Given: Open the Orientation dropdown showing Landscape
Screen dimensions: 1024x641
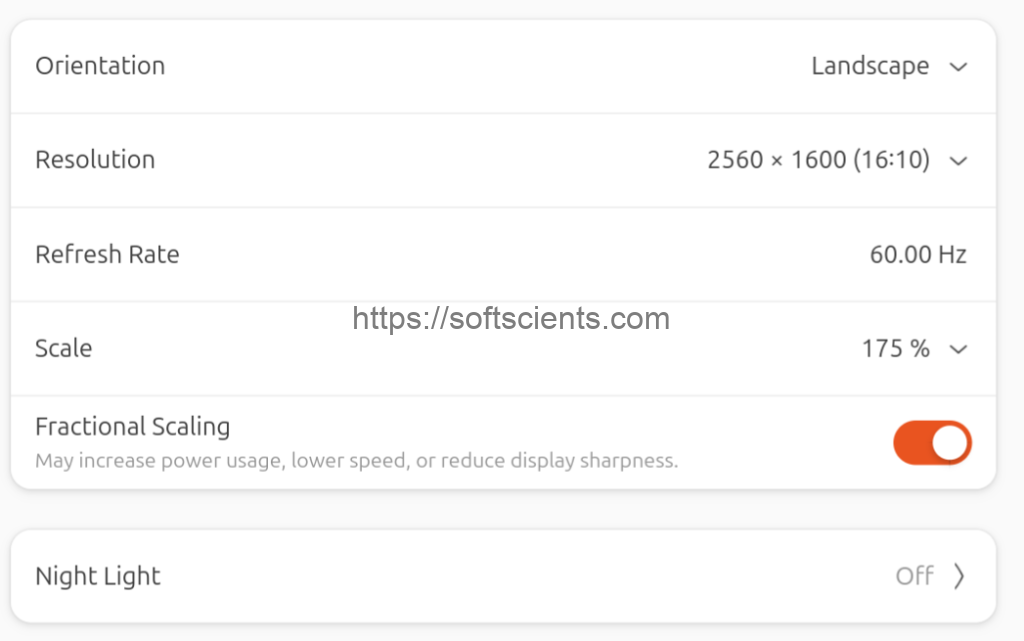Looking at the screenshot, I should click(870, 67).
